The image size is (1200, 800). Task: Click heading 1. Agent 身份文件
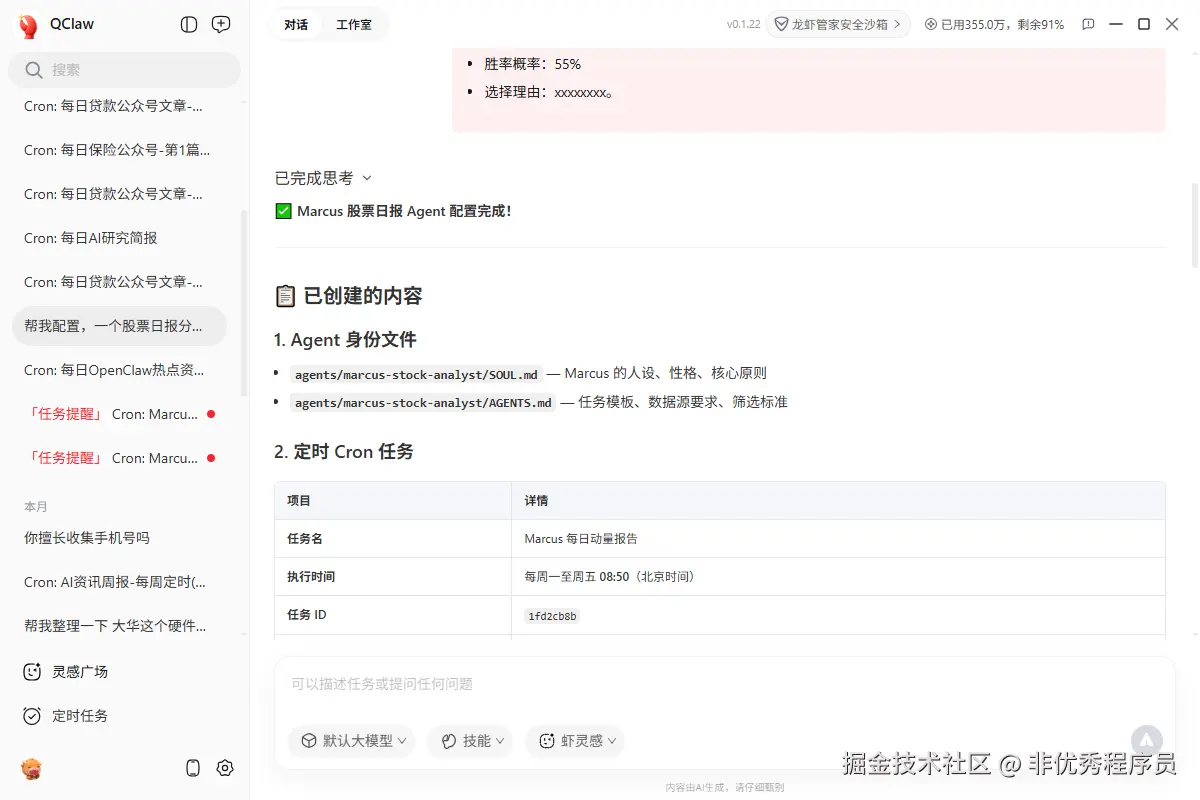pyautogui.click(x=345, y=340)
